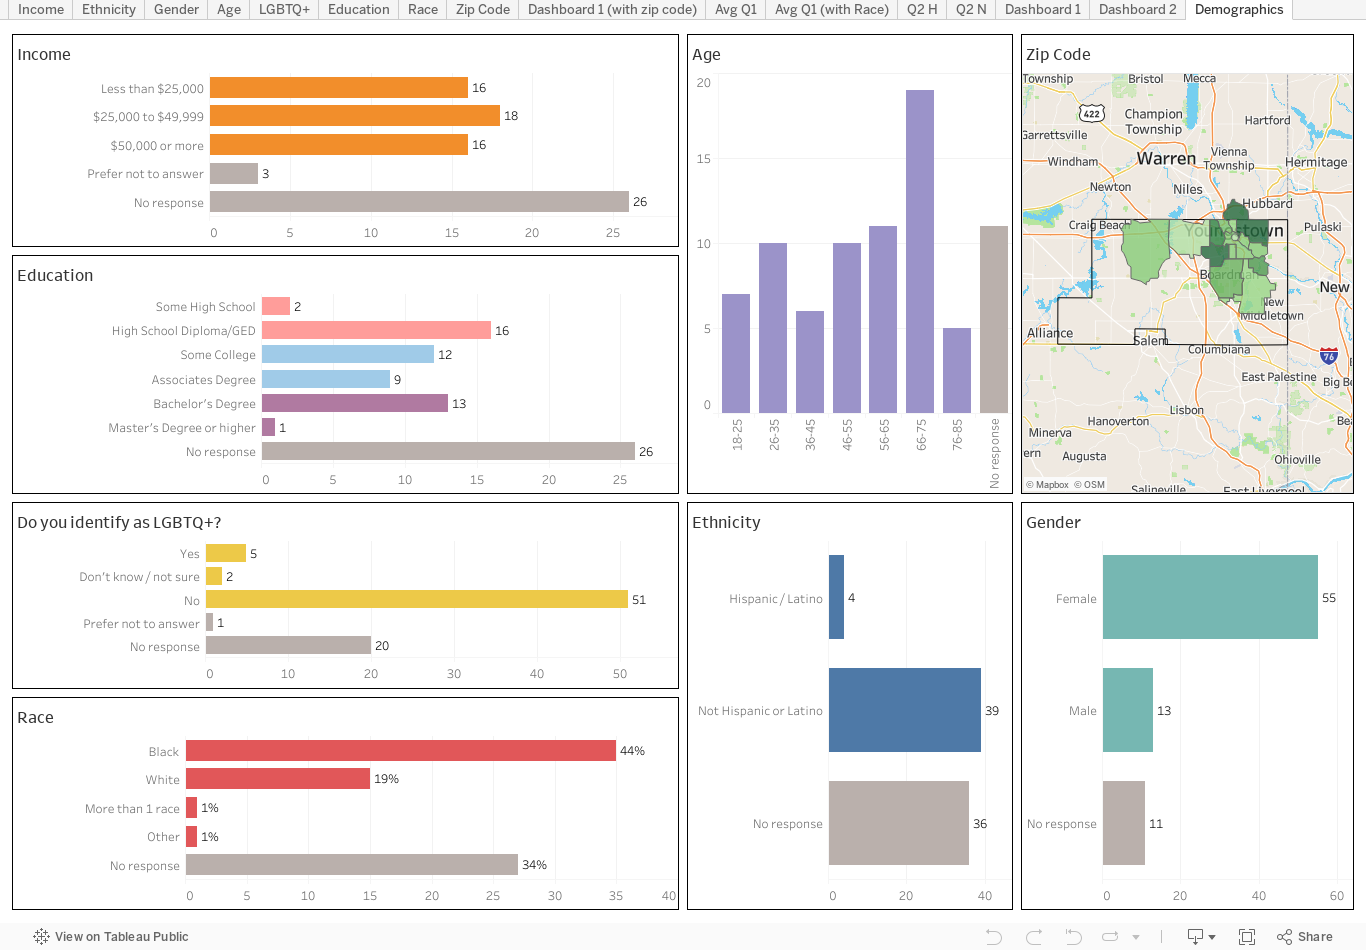Click the large green zip region west of Youngstown
The height and width of the screenshot is (950, 1366).
(x=1146, y=251)
